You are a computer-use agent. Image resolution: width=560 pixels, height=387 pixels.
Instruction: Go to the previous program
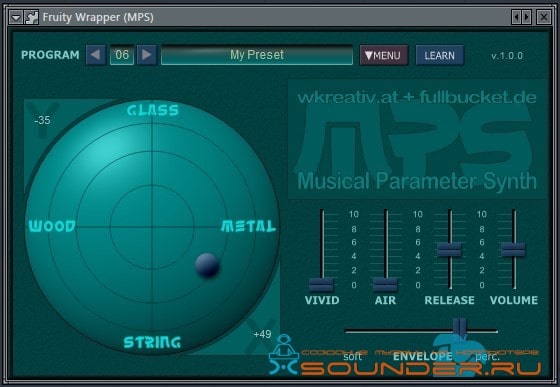tap(96, 55)
